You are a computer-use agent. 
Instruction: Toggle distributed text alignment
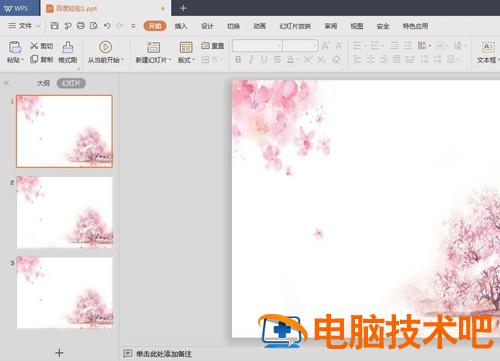(x=410, y=59)
